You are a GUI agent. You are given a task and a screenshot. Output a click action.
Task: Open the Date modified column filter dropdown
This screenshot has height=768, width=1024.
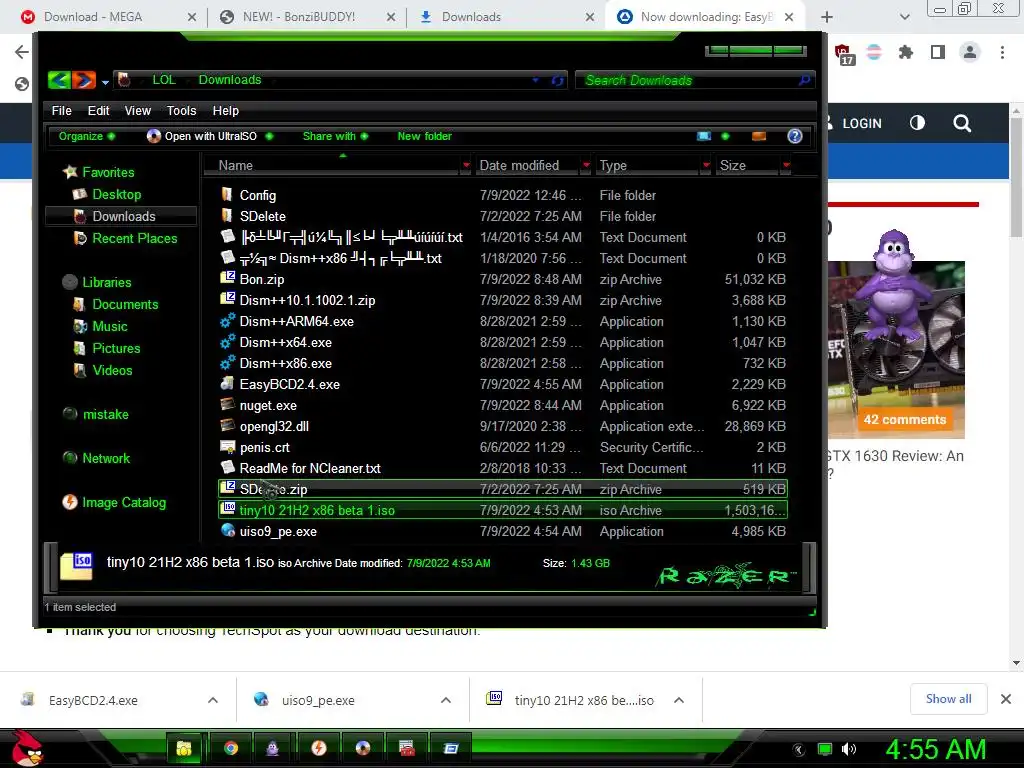click(x=586, y=165)
